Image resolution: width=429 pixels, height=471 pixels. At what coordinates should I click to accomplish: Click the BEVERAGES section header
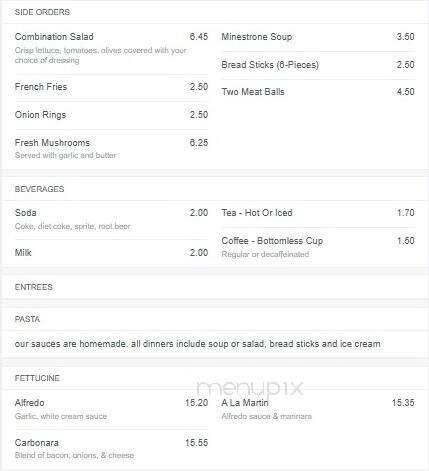pos(39,189)
